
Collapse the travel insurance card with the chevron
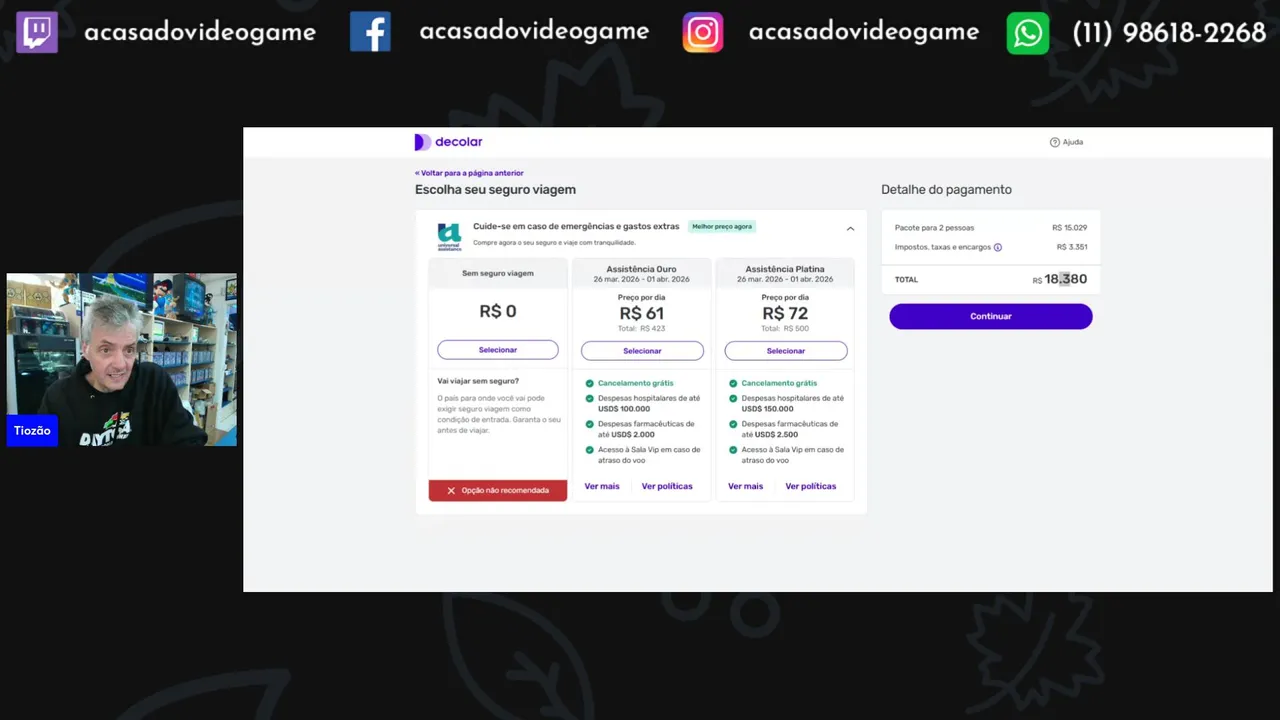point(850,228)
